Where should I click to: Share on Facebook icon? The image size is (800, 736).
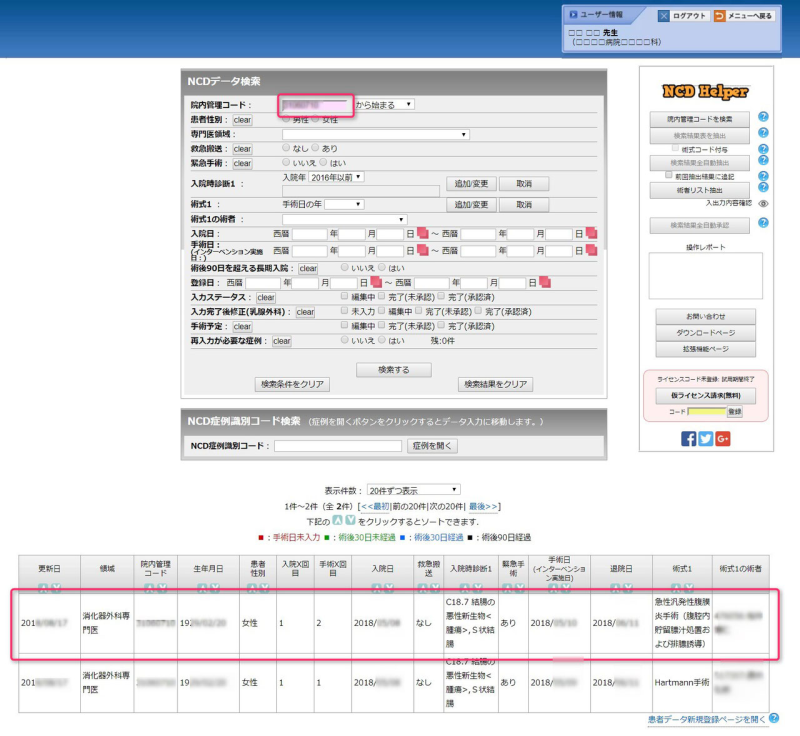point(688,439)
